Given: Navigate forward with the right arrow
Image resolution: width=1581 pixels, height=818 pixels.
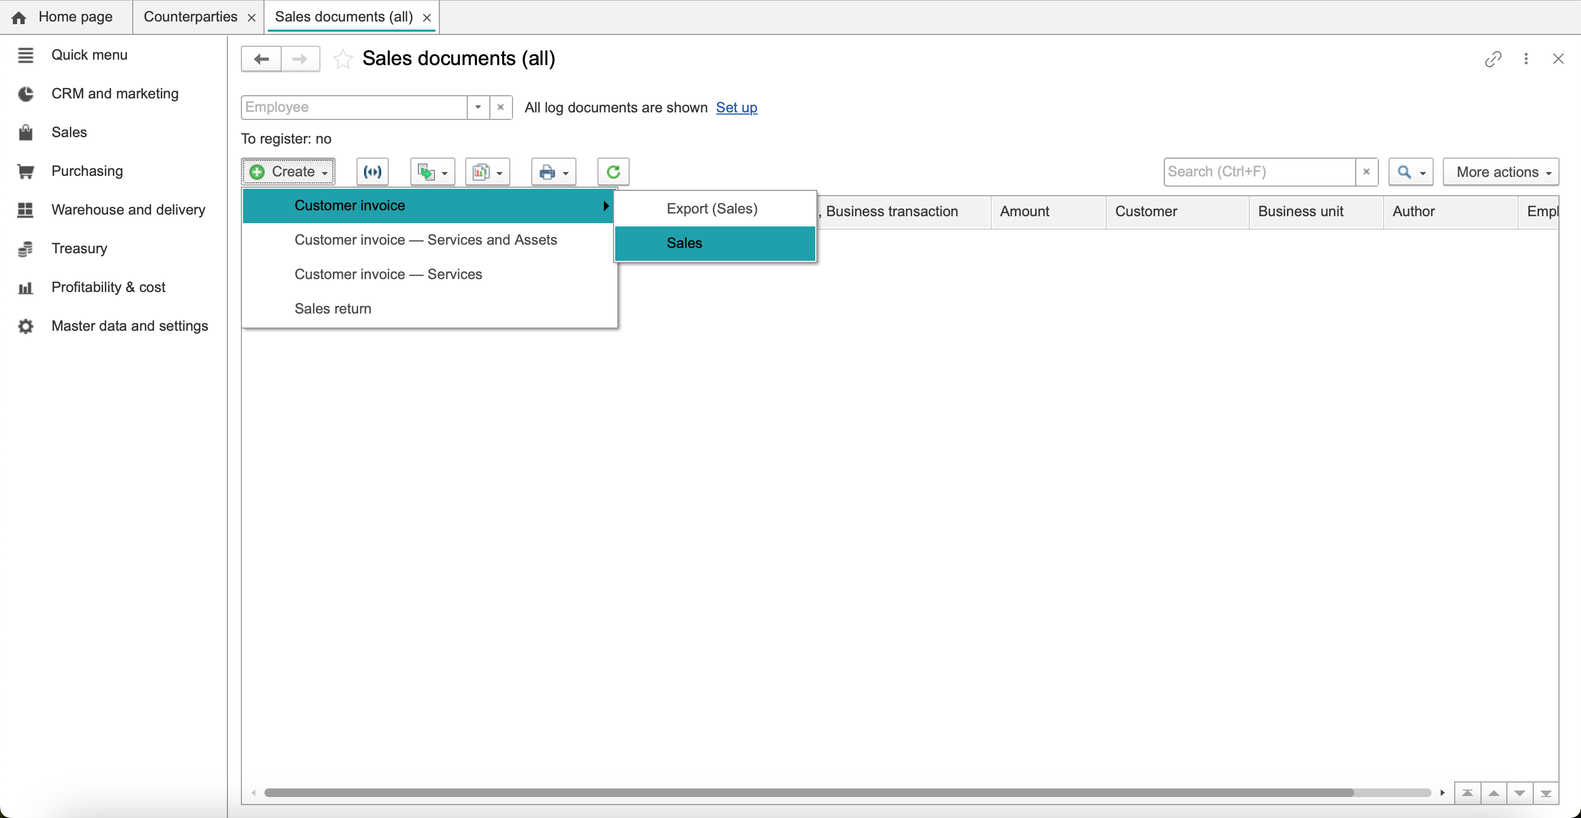Looking at the screenshot, I should 300,59.
